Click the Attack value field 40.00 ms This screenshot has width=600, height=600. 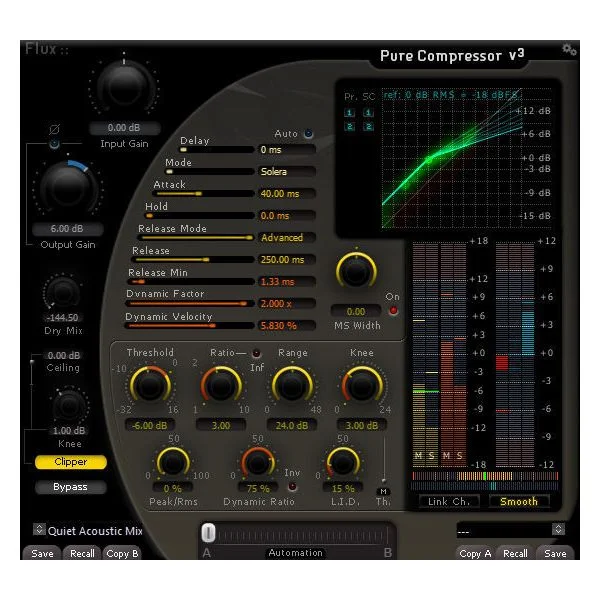click(x=286, y=194)
